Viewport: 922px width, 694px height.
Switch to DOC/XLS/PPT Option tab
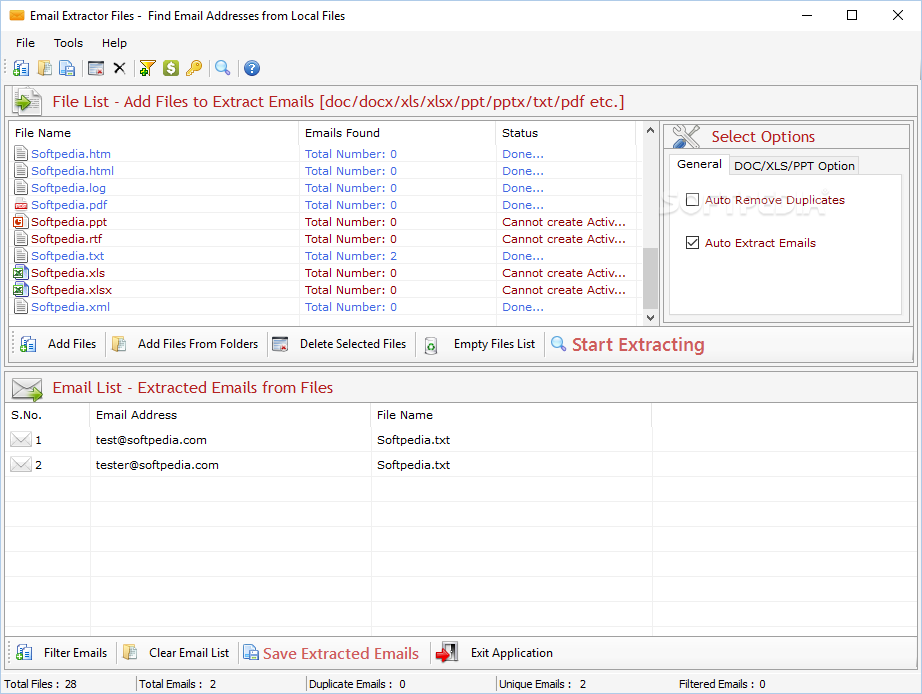794,166
